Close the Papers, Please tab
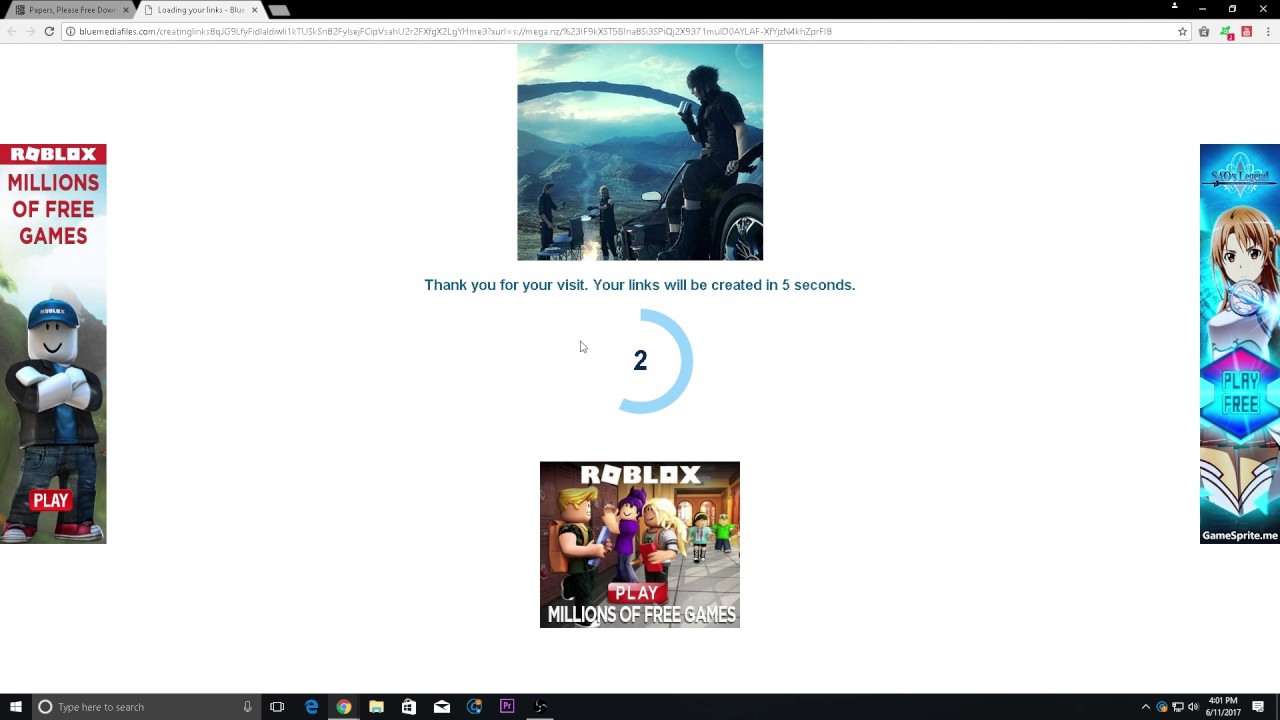This screenshot has height=720, width=1280. [126, 10]
